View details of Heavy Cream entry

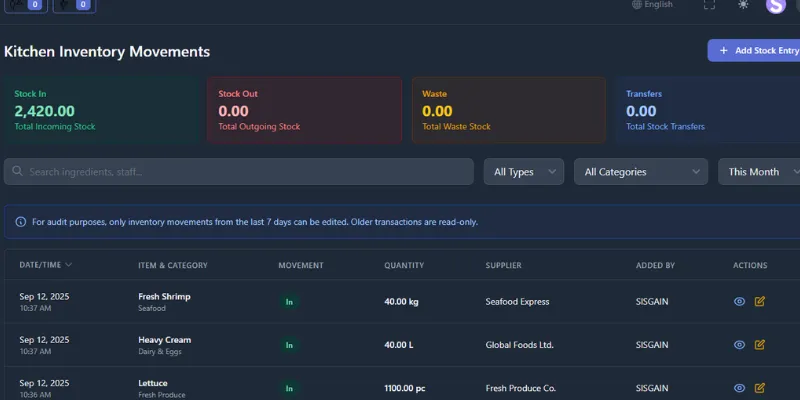click(x=740, y=344)
